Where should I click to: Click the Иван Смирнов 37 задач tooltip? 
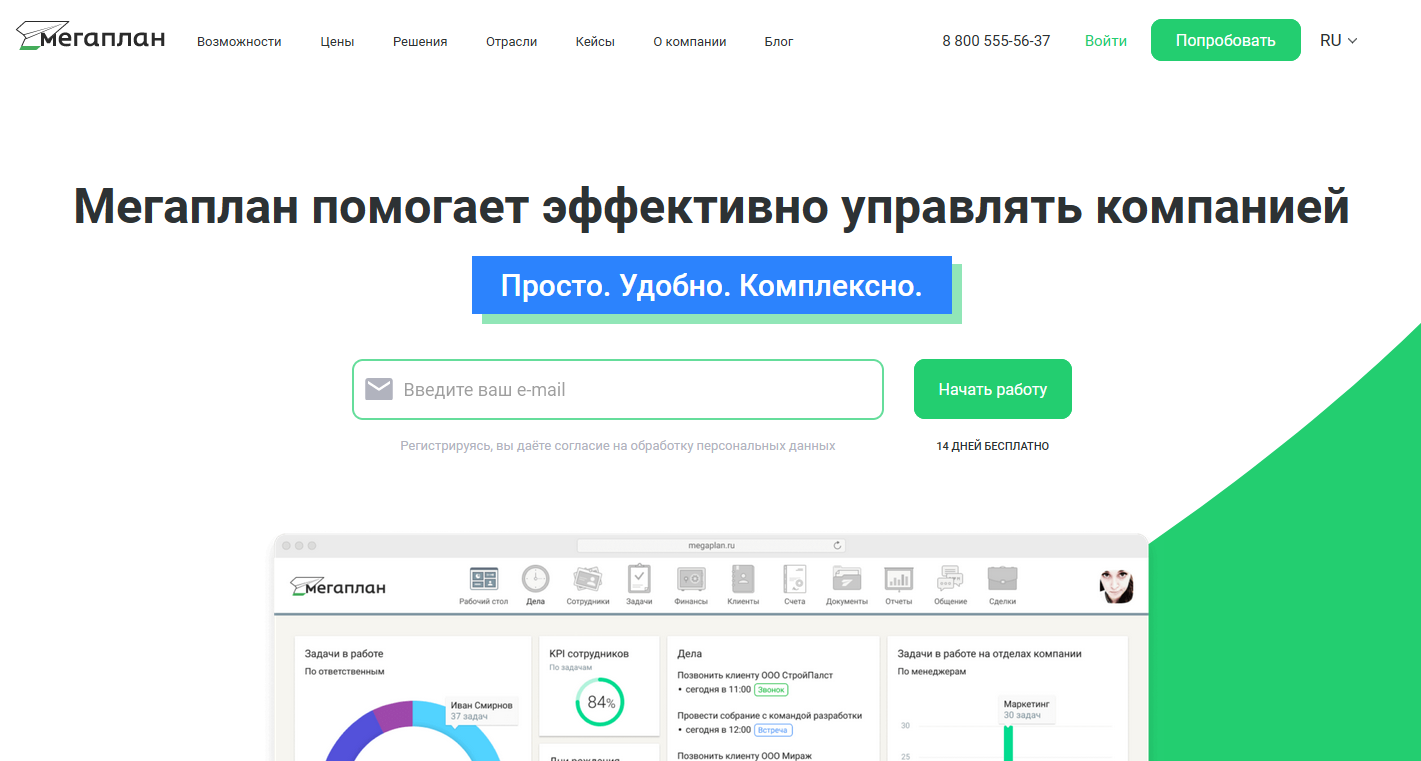[481, 710]
